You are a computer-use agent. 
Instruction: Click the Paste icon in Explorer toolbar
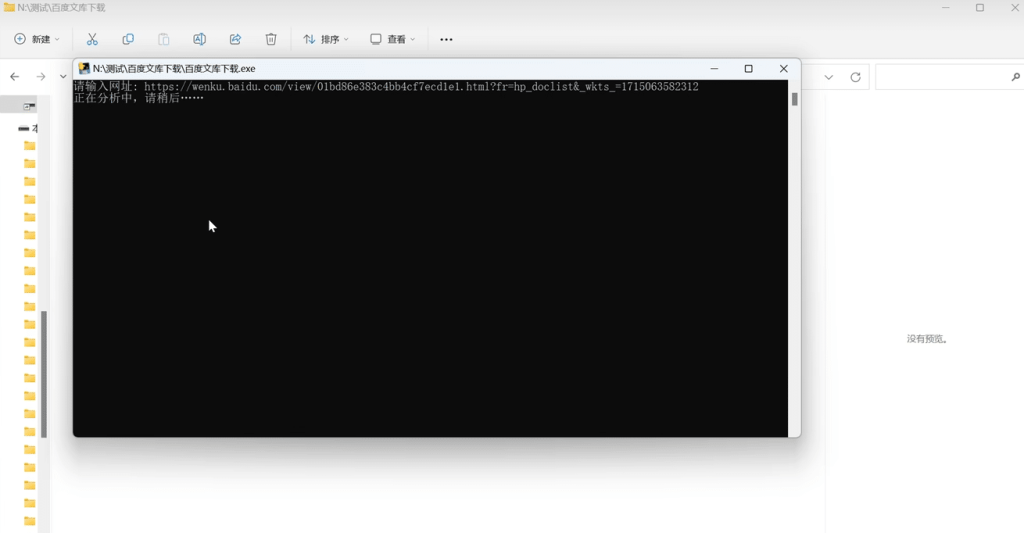(x=164, y=39)
